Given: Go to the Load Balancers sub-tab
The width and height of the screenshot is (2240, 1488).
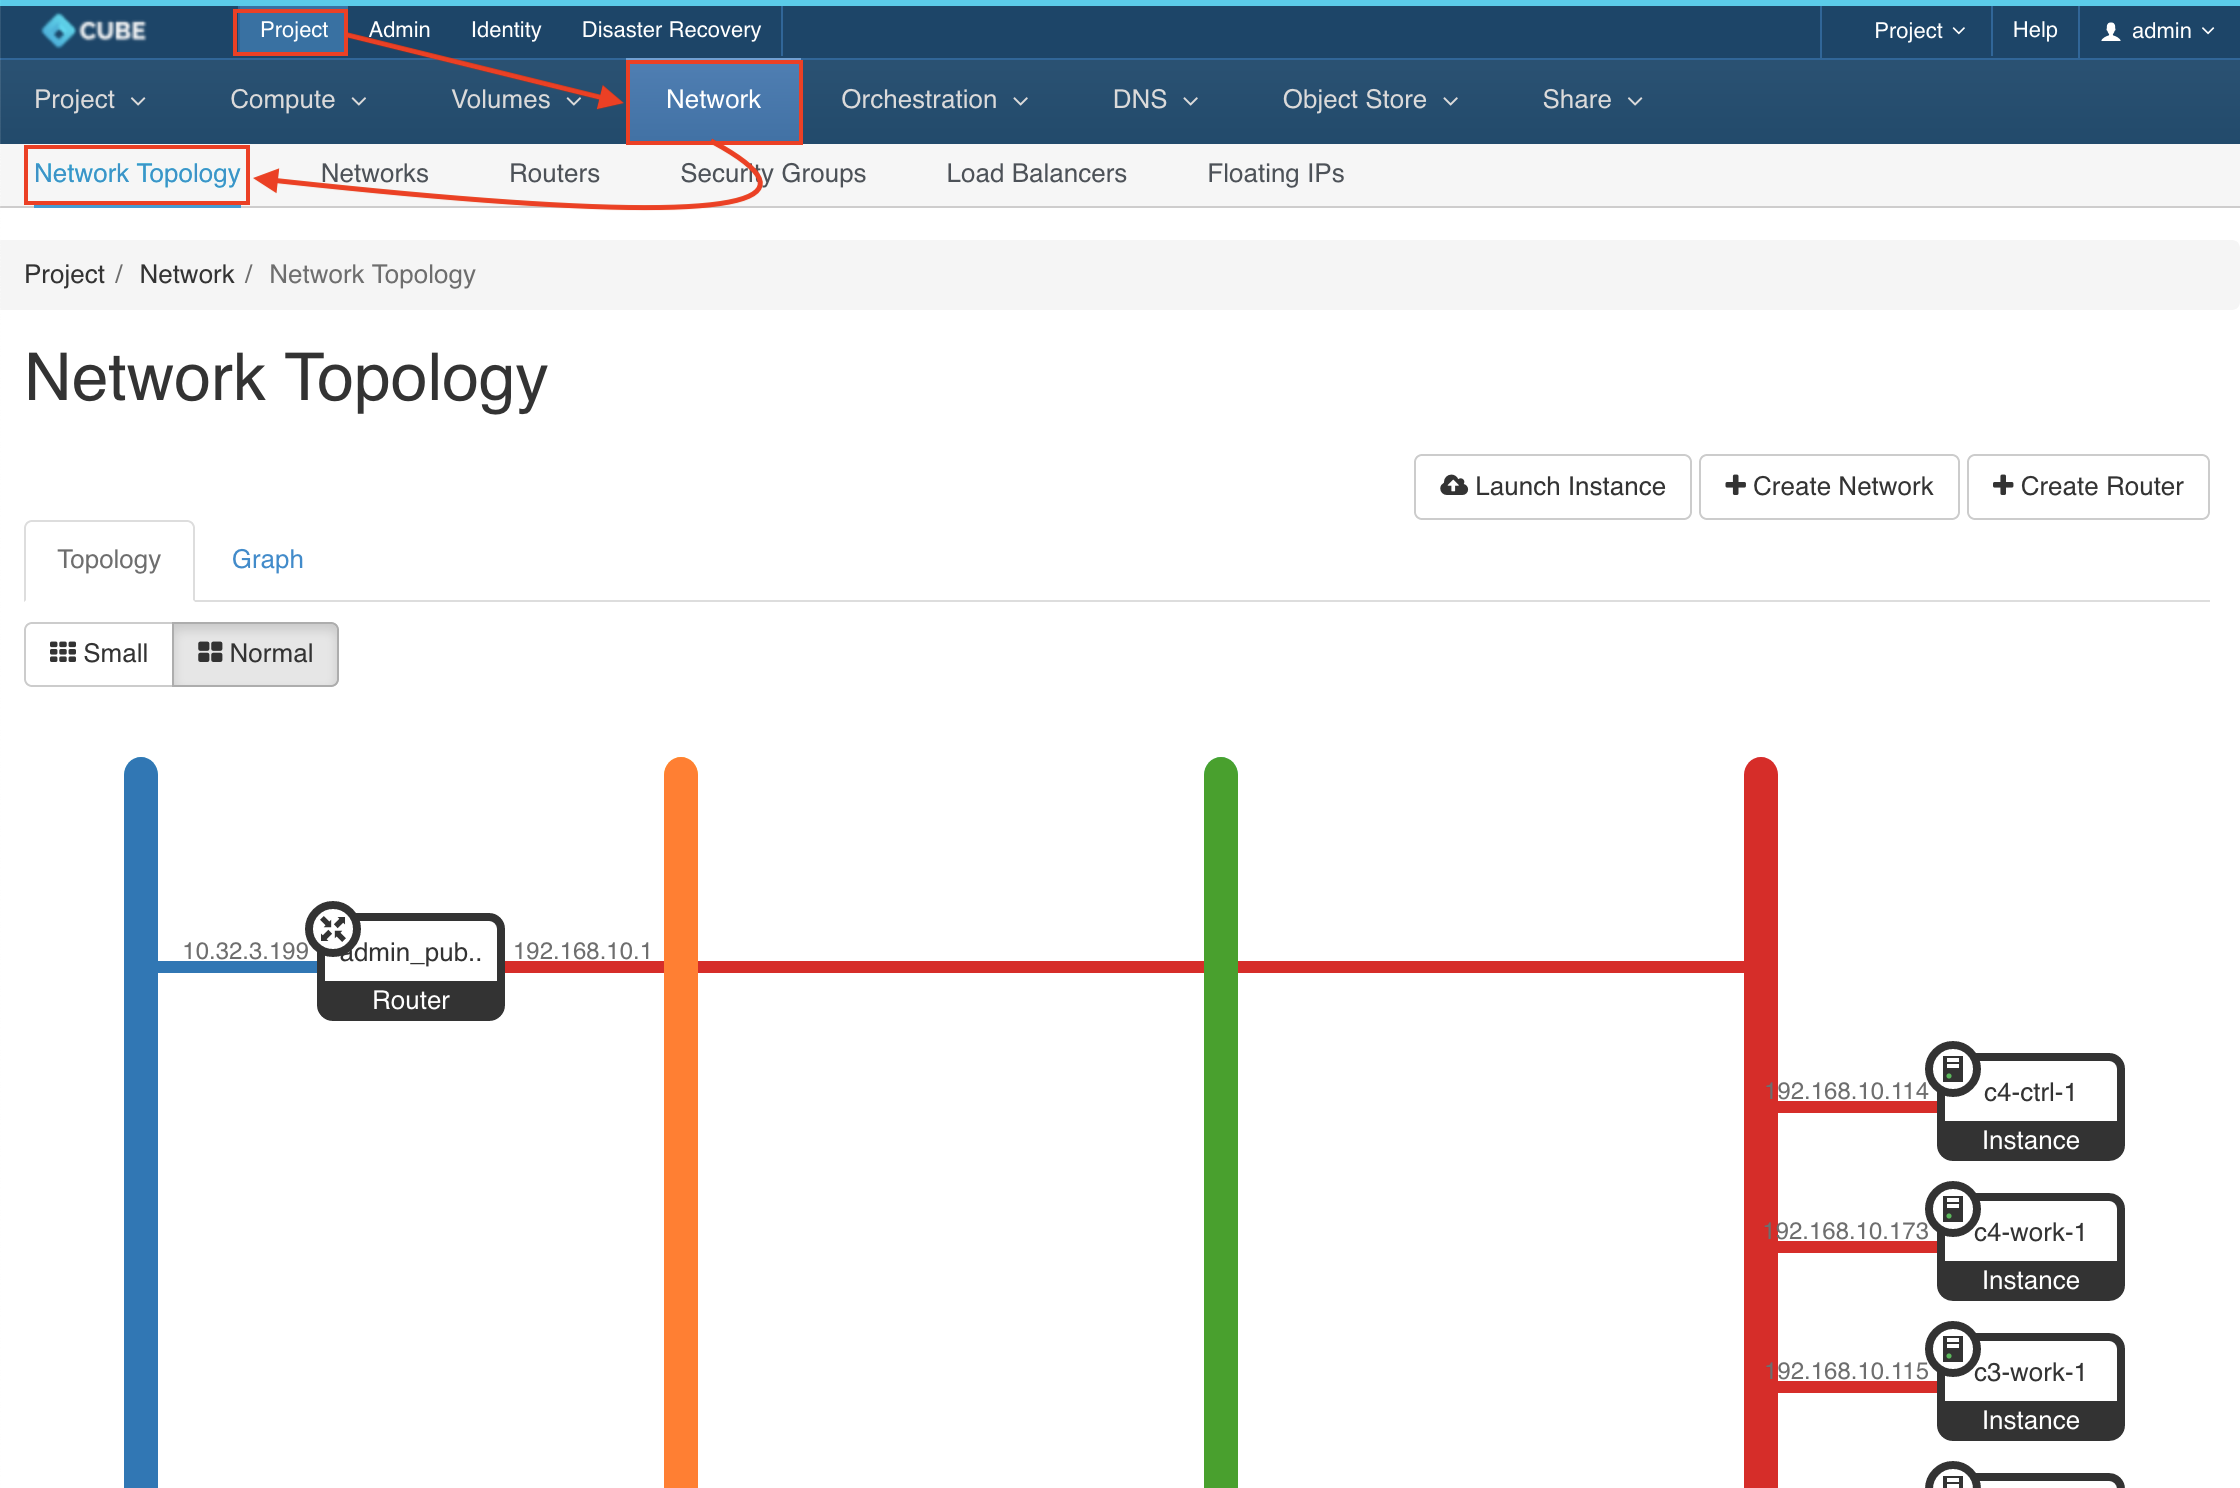Looking at the screenshot, I should [1036, 174].
